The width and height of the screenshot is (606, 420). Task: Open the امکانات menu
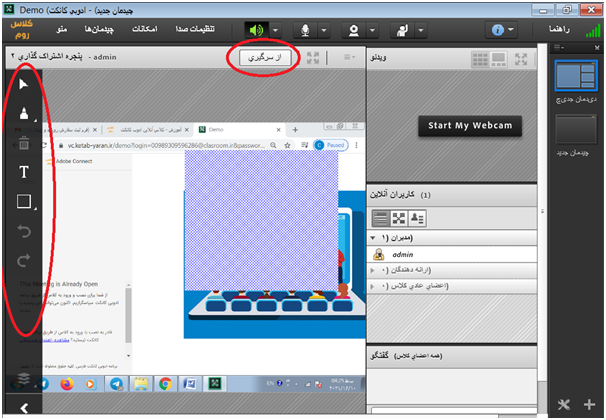click(145, 29)
